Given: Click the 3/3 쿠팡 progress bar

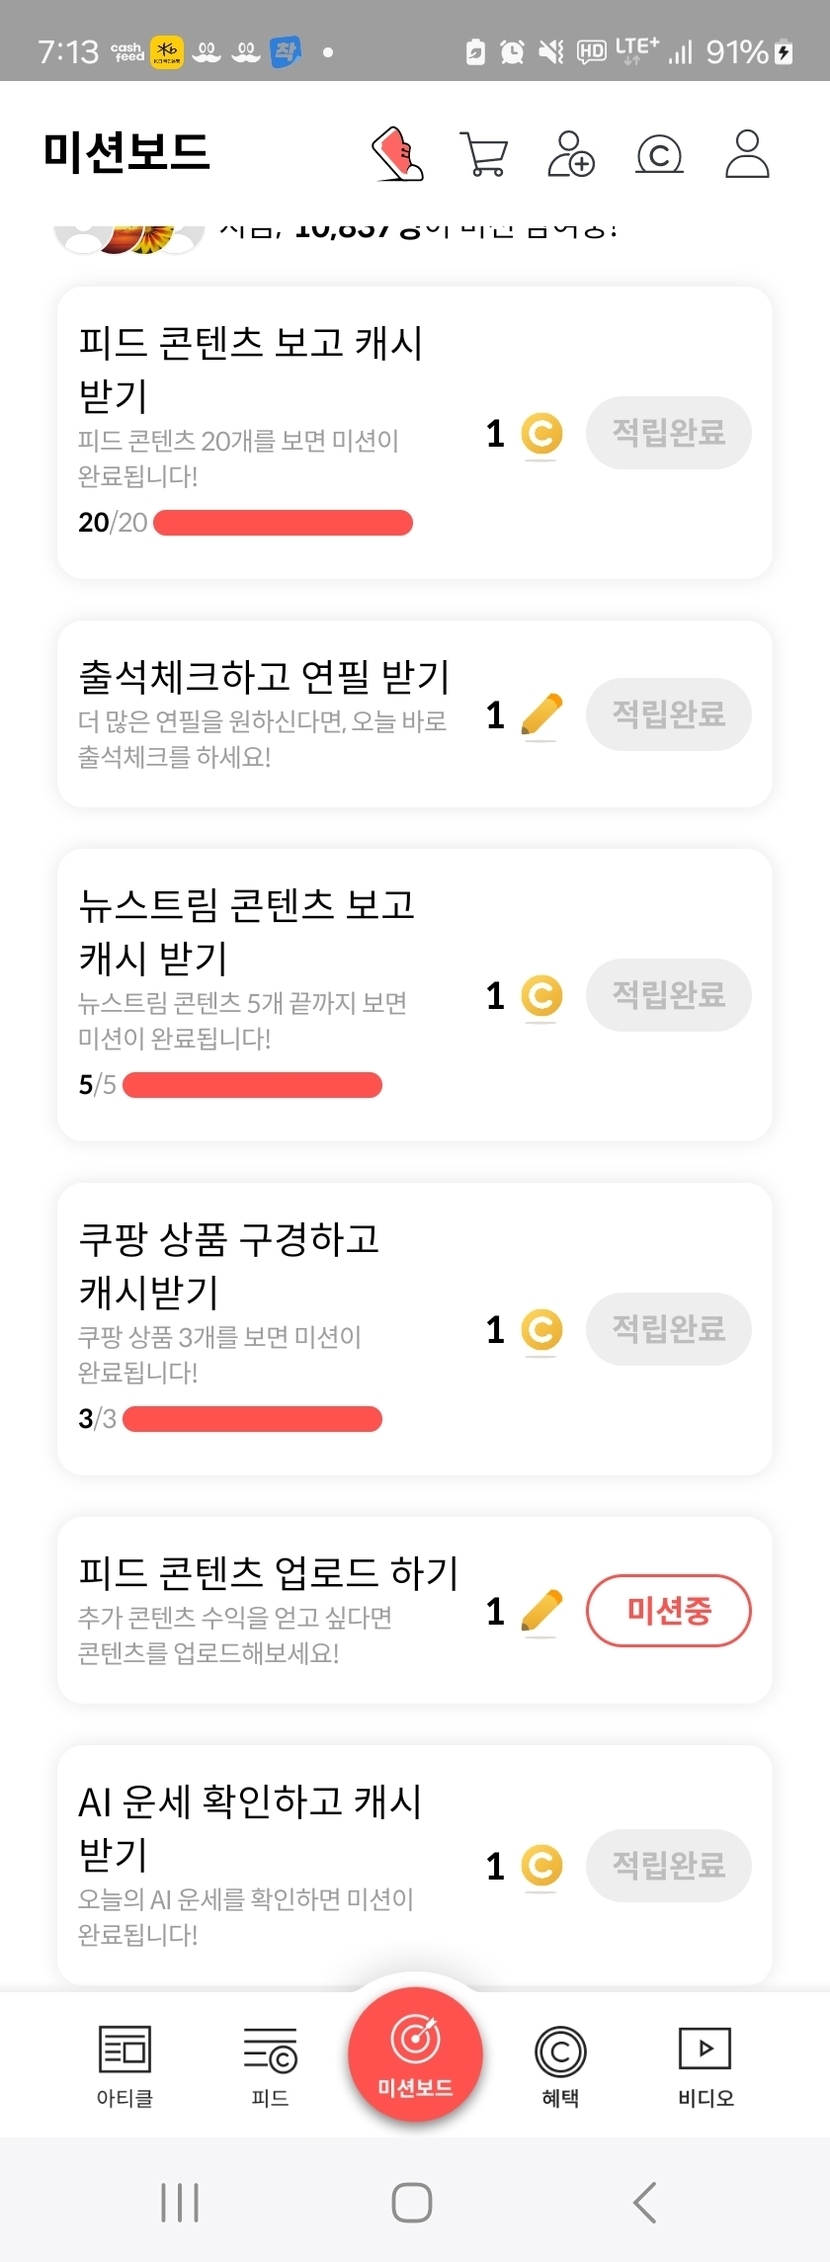Looking at the screenshot, I should (x=252, y=1419).
